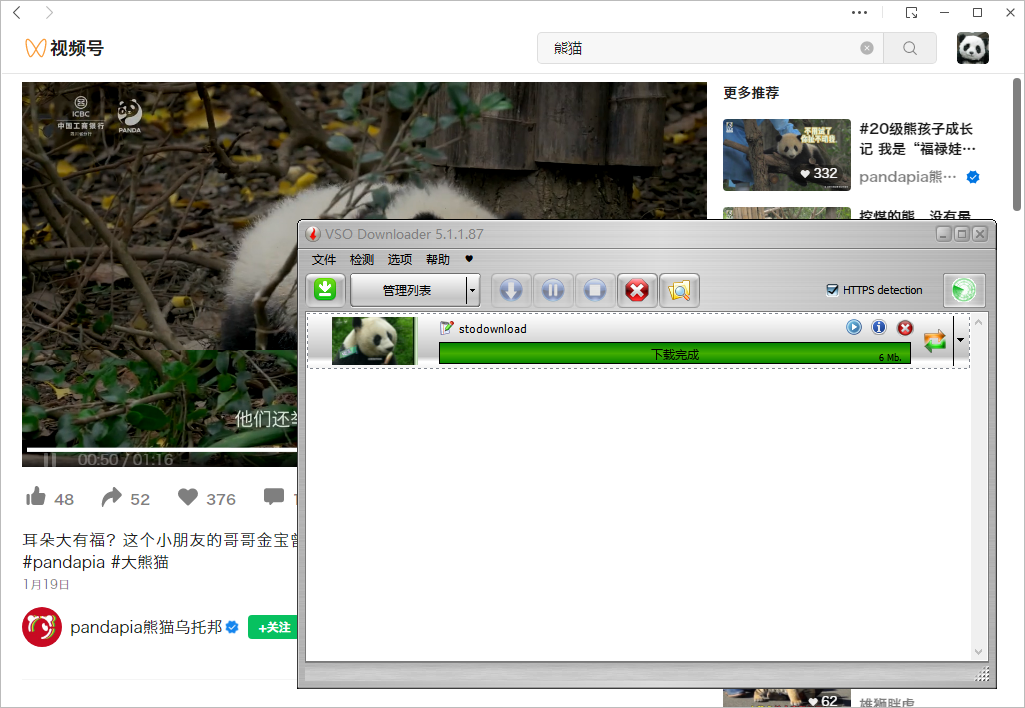Open the 文件 menu
1025x708 pixels.
pyautogui.click(x=324, y=260)
